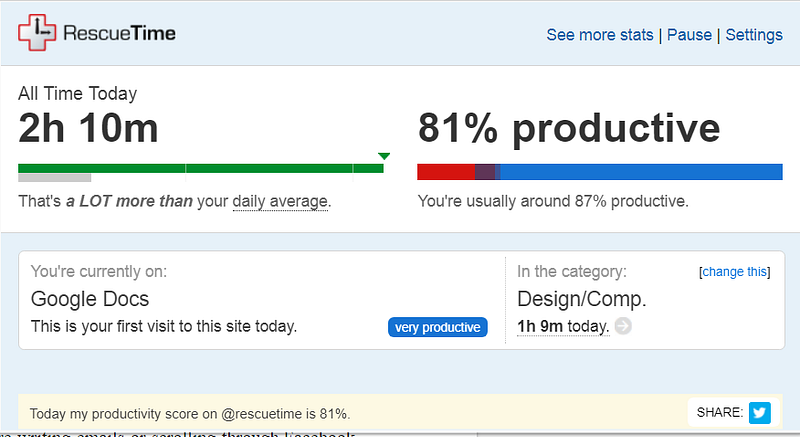Pause RescueTime tracking

[x=689, y=35]
